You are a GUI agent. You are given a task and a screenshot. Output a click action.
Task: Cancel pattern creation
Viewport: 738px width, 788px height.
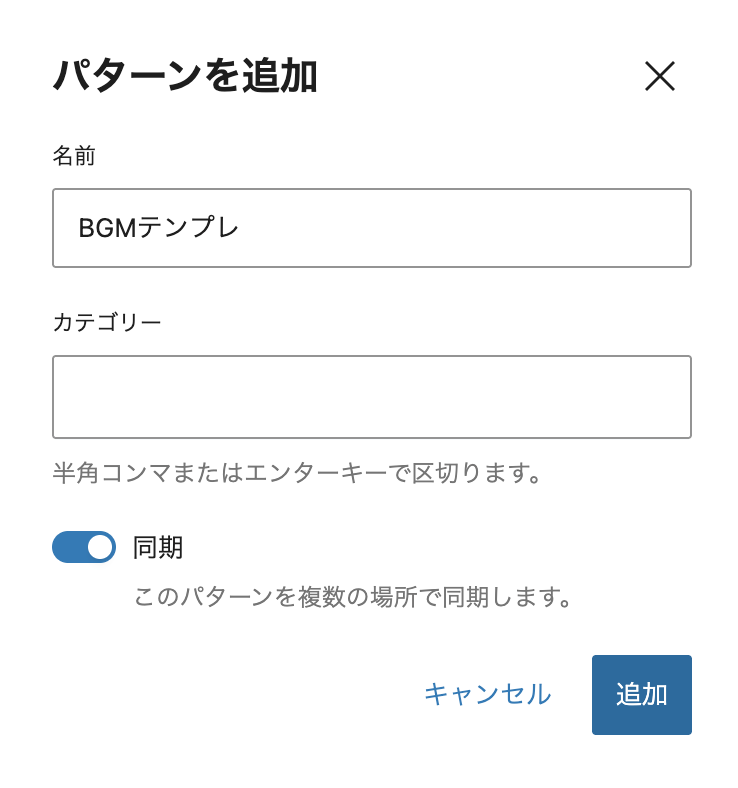tap(487, 694)
